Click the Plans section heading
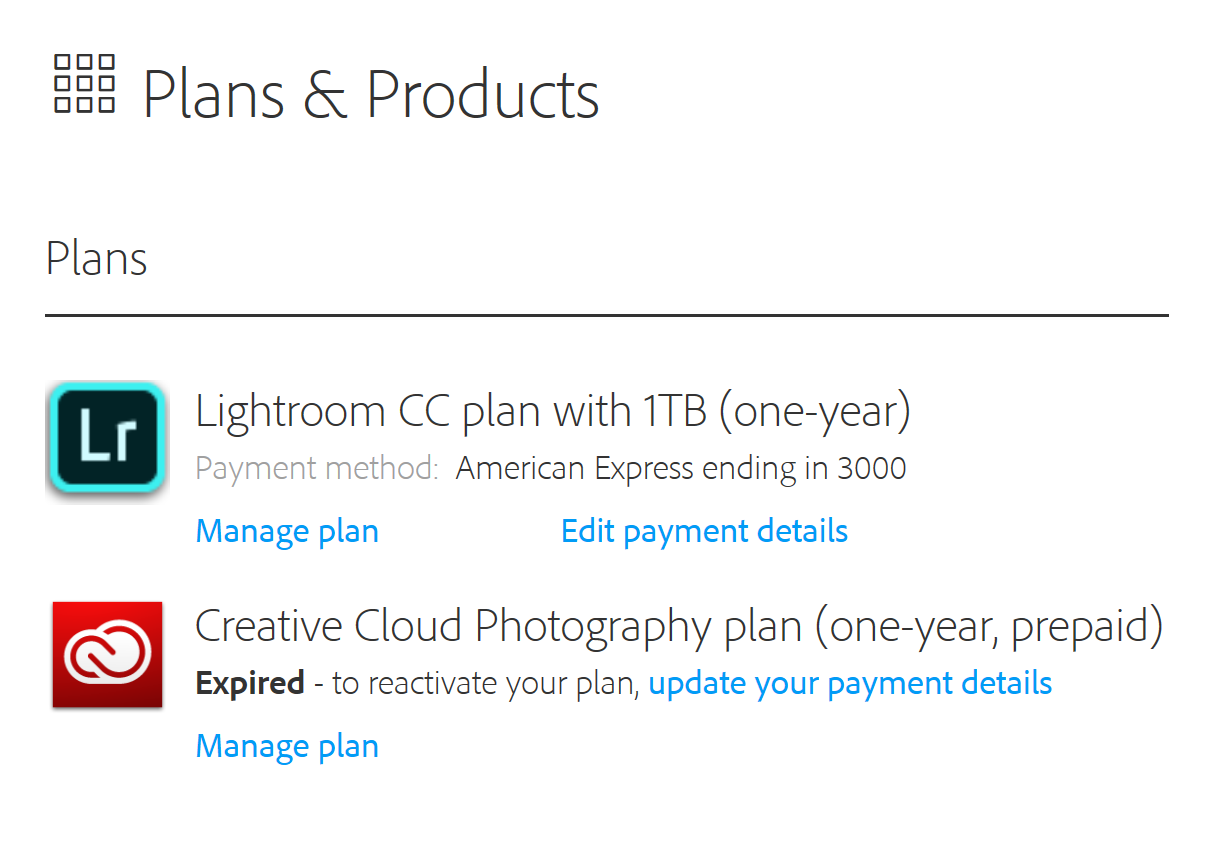This screenshot has height=864, width=1220. click(96, 258)
